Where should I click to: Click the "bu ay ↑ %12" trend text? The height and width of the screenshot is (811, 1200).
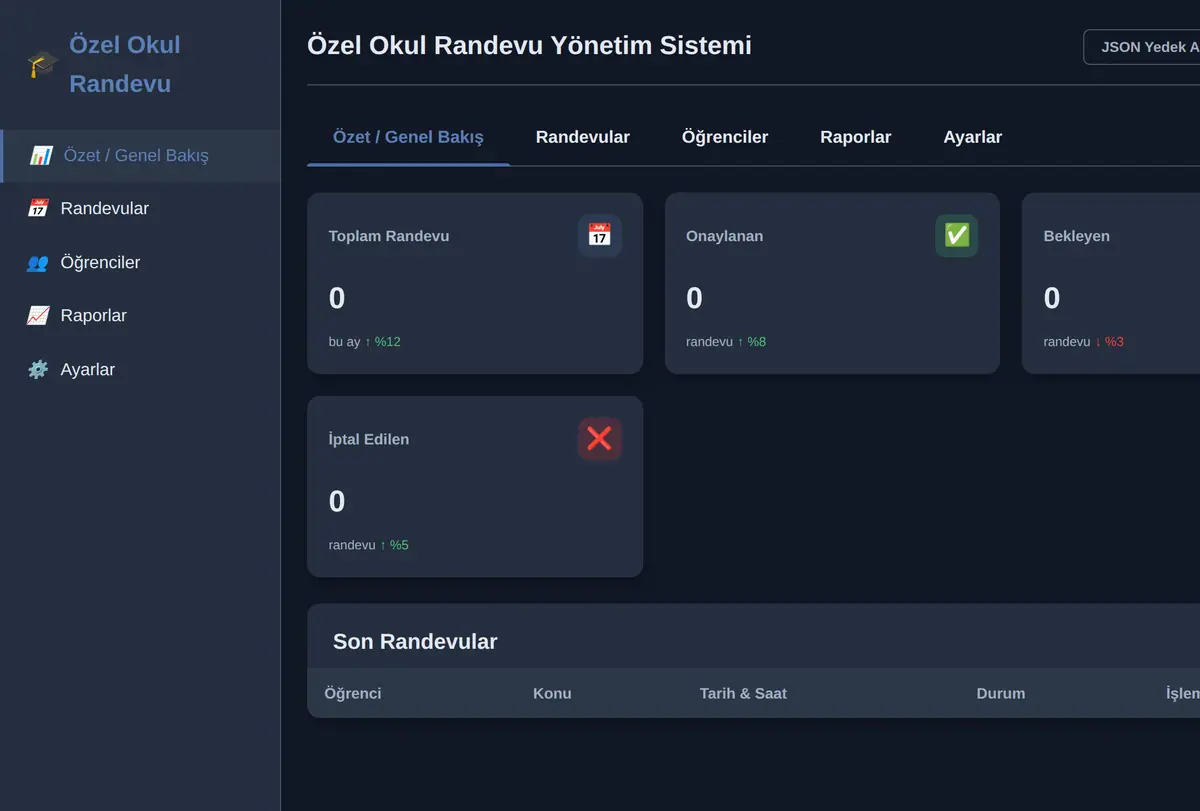[x=365, y=342]
